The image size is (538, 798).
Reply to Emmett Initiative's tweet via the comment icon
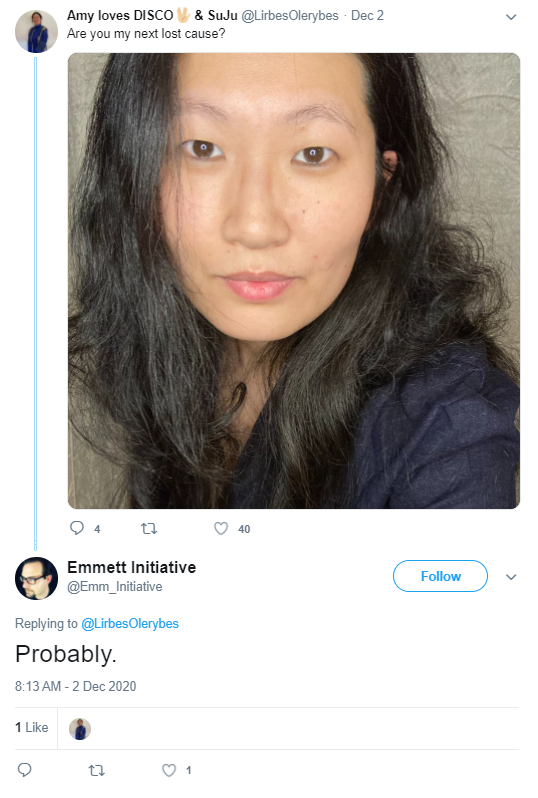point(24,770)
